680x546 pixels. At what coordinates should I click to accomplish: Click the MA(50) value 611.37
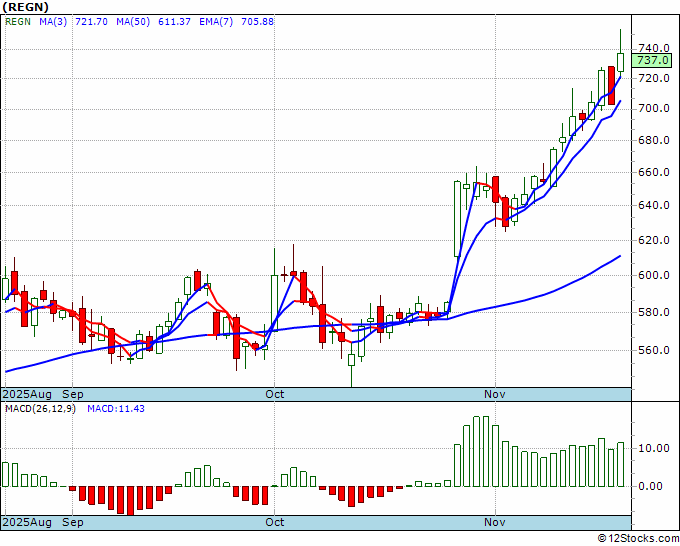174,22
